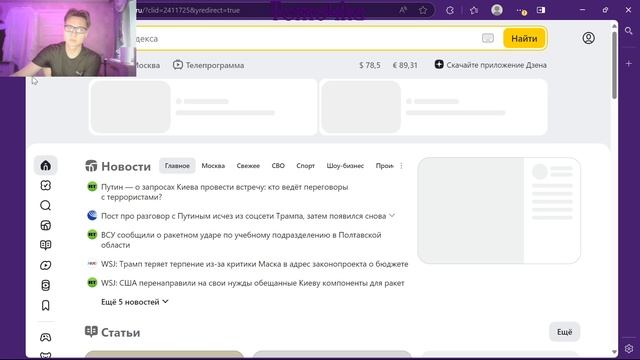
Task: Click the euro rate € 89,31
Action: click(405, 65)
